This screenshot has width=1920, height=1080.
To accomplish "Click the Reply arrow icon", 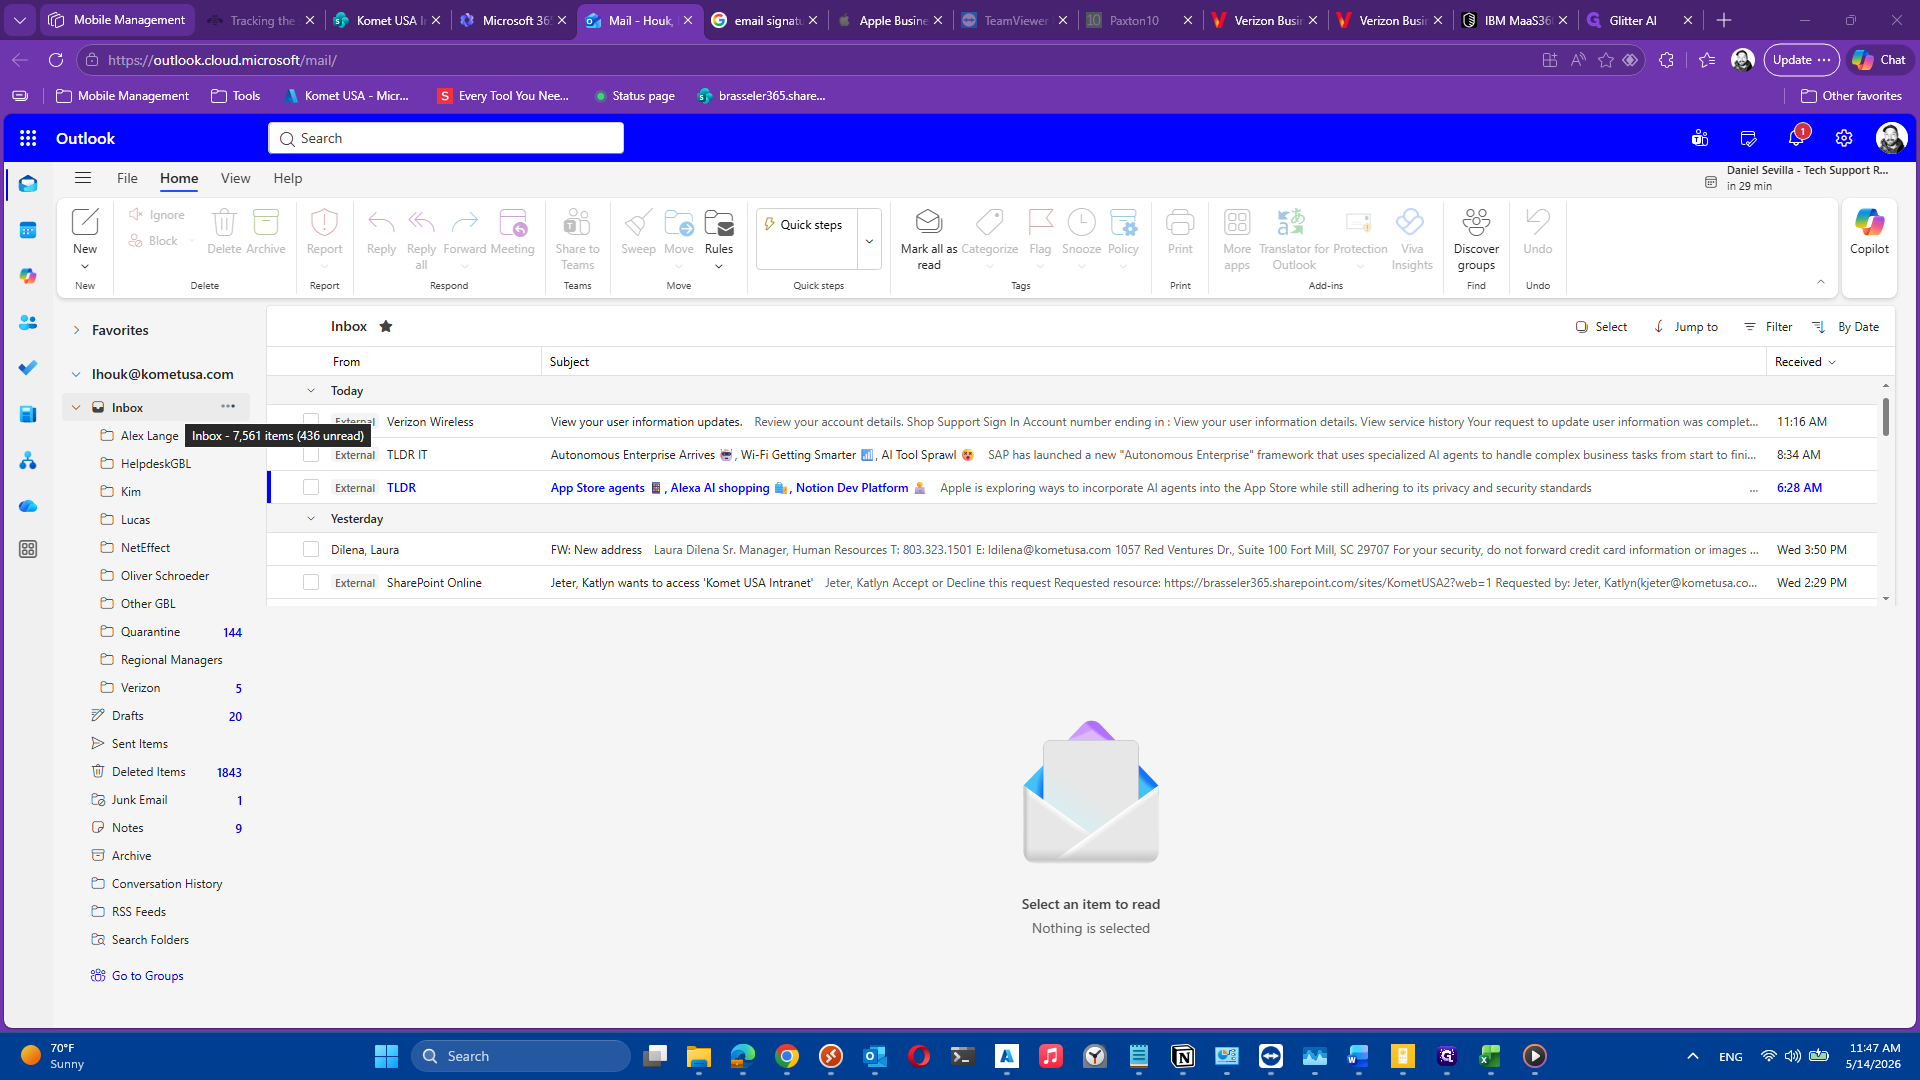I will pyautogui.click(x=381, y=222).
